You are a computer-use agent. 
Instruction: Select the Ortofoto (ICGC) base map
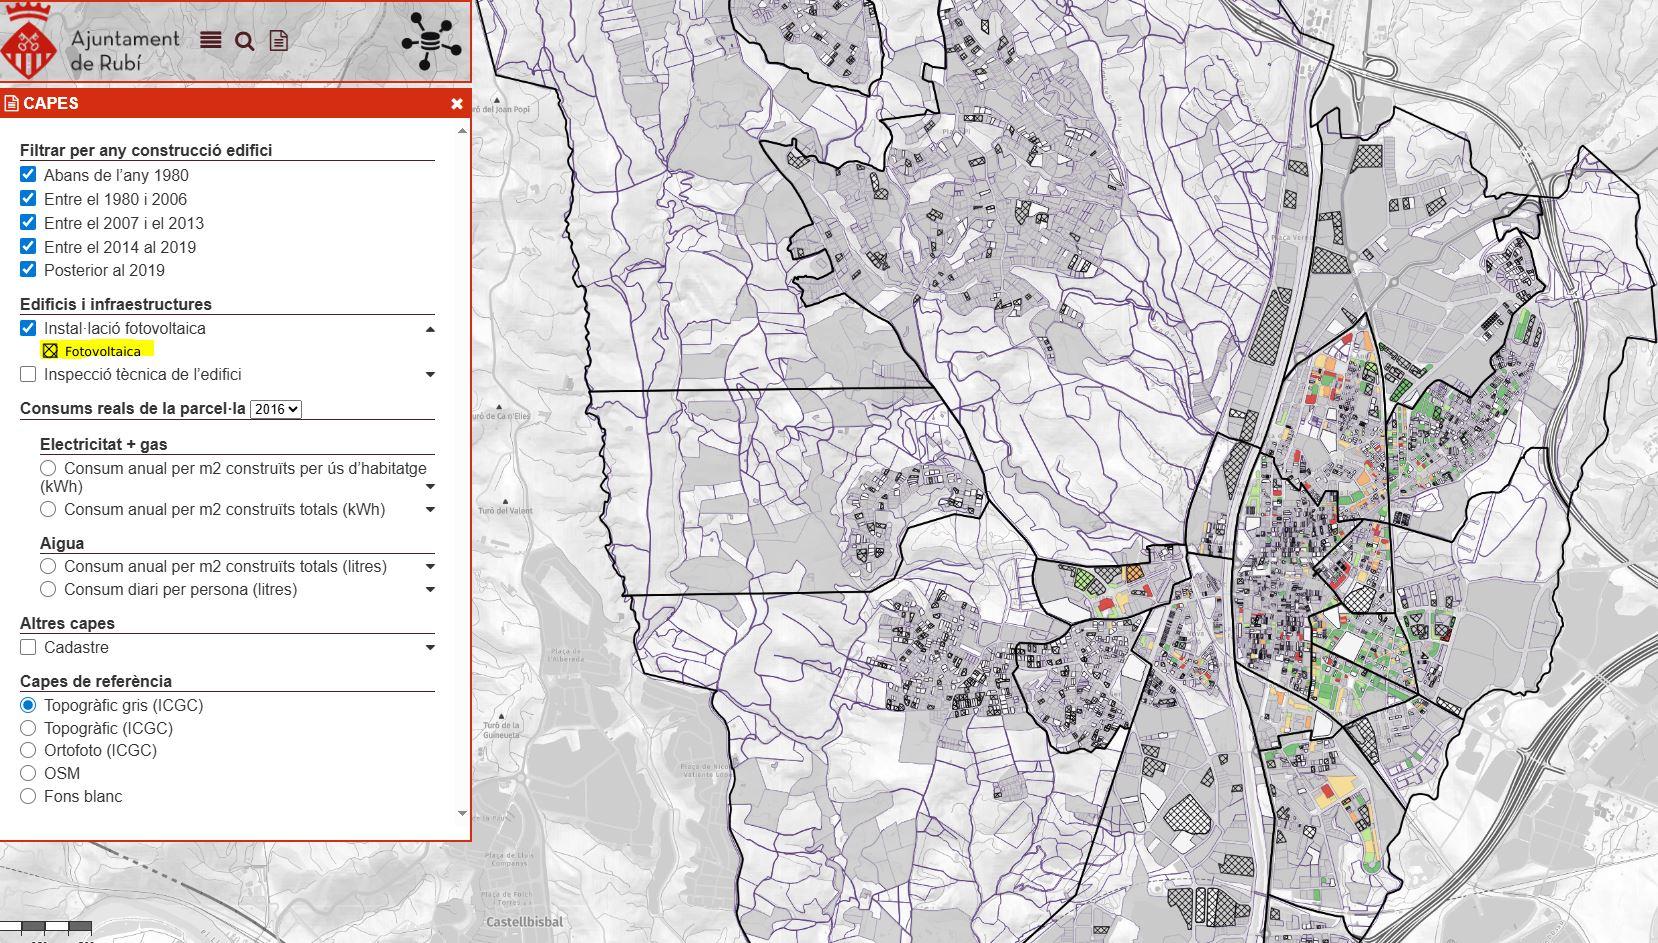(x=28, y=750)
